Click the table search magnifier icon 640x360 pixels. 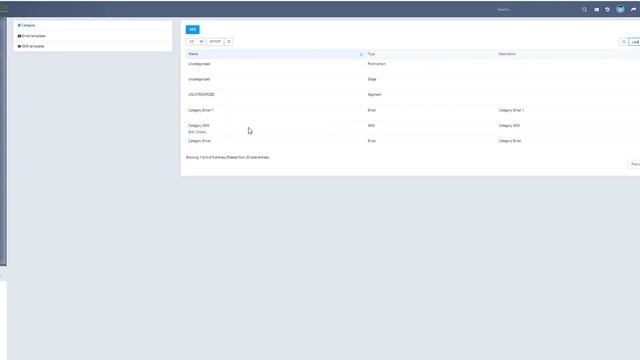tap(624, 42)
